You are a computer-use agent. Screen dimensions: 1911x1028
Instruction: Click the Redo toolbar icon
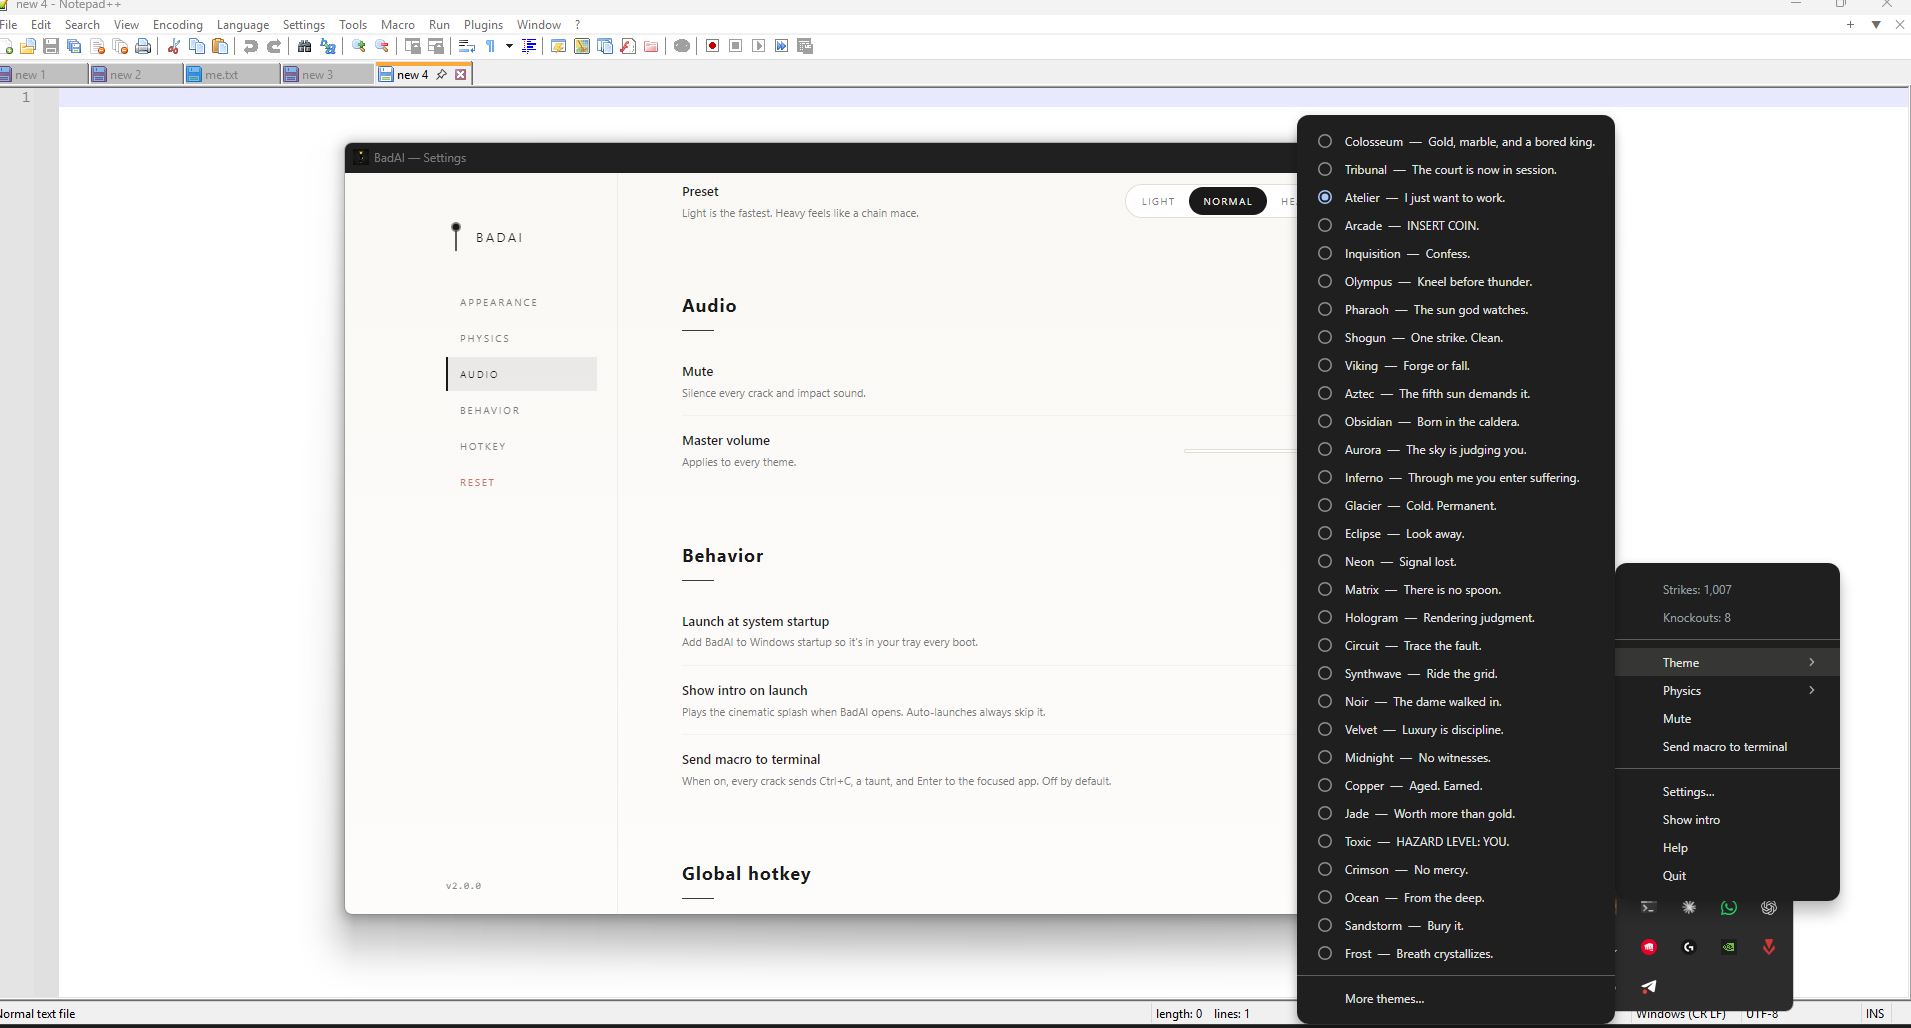click(274, 46)
